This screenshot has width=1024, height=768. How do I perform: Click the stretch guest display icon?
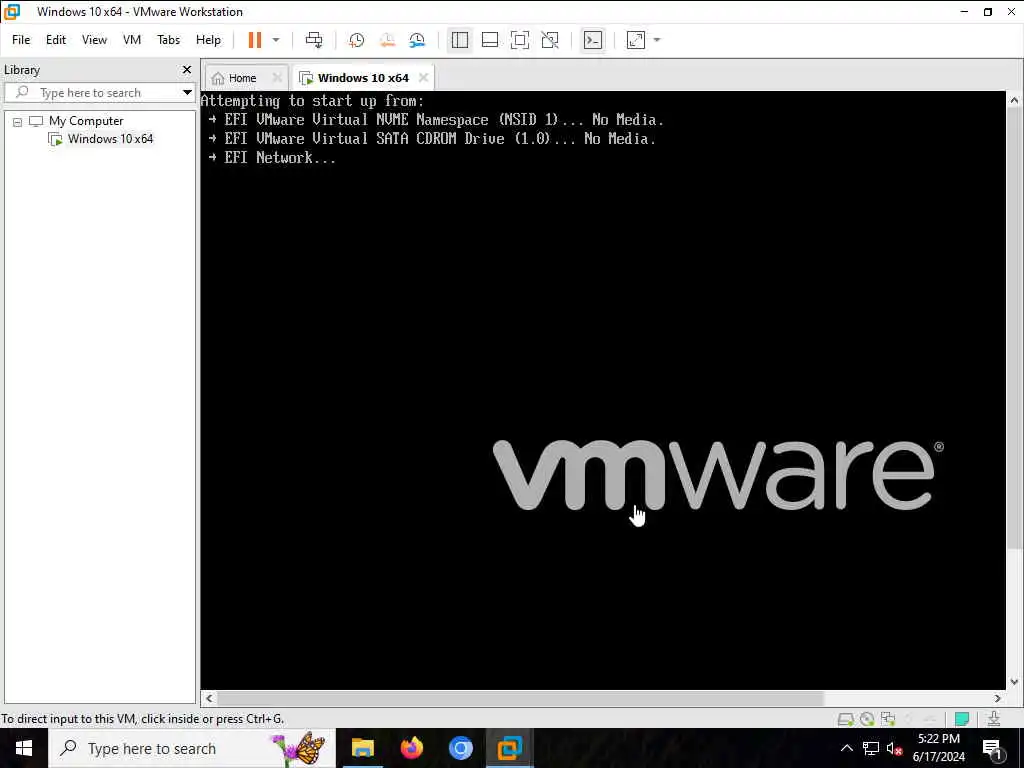(x=635, y=40)
